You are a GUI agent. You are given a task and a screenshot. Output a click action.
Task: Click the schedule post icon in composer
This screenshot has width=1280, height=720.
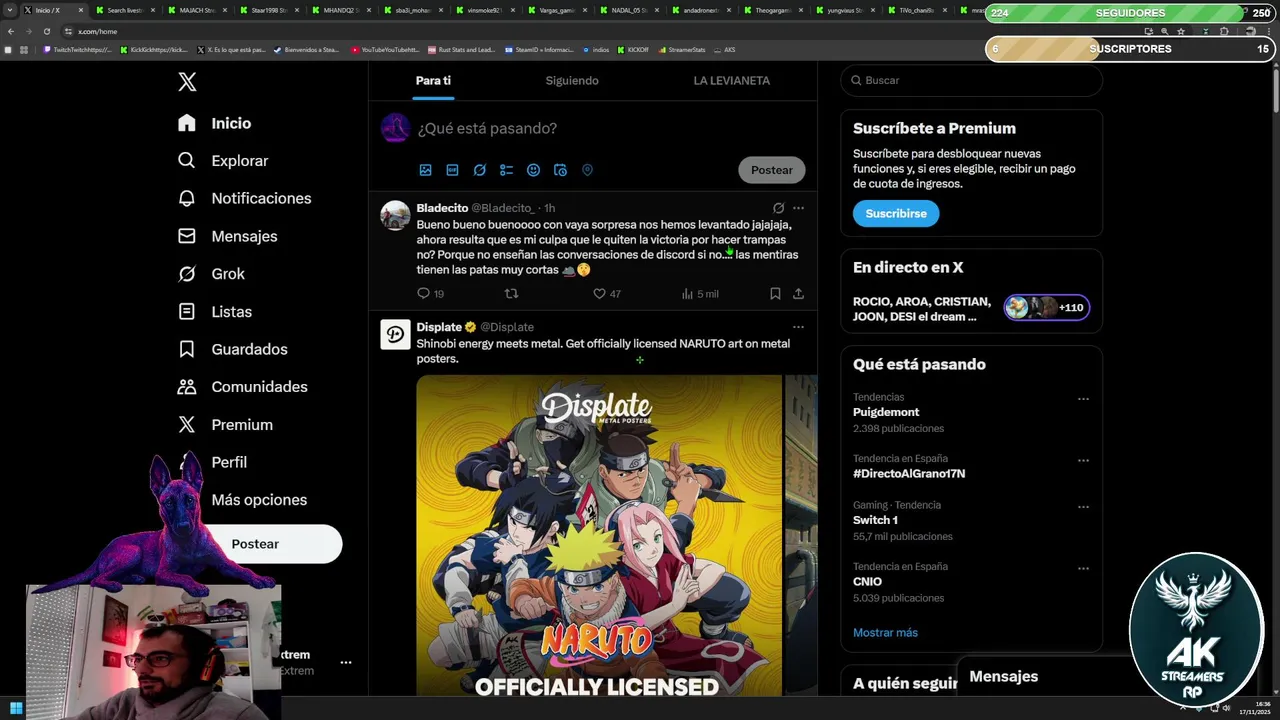pyautogui.click(x=560, y=170)
